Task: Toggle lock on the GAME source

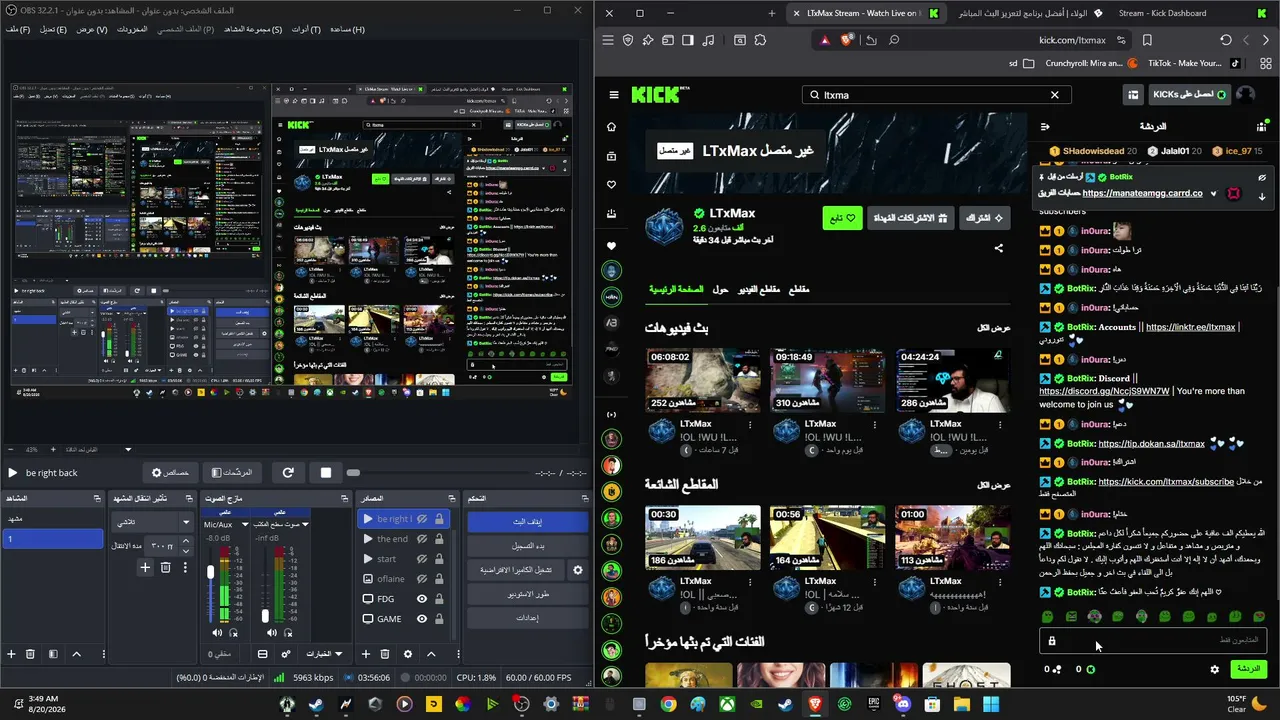Action: pyautogui.click(x=439, y=619)
